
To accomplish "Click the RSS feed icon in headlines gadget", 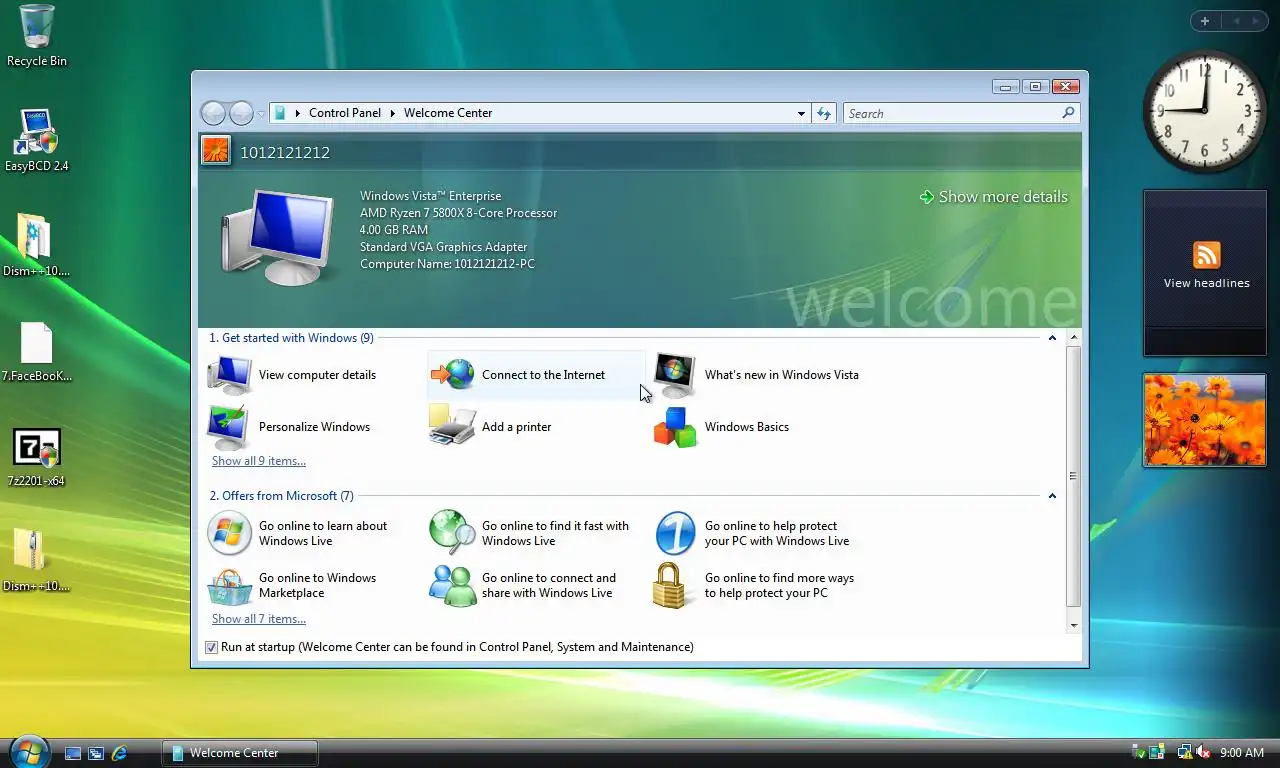I will point(1206,255).
